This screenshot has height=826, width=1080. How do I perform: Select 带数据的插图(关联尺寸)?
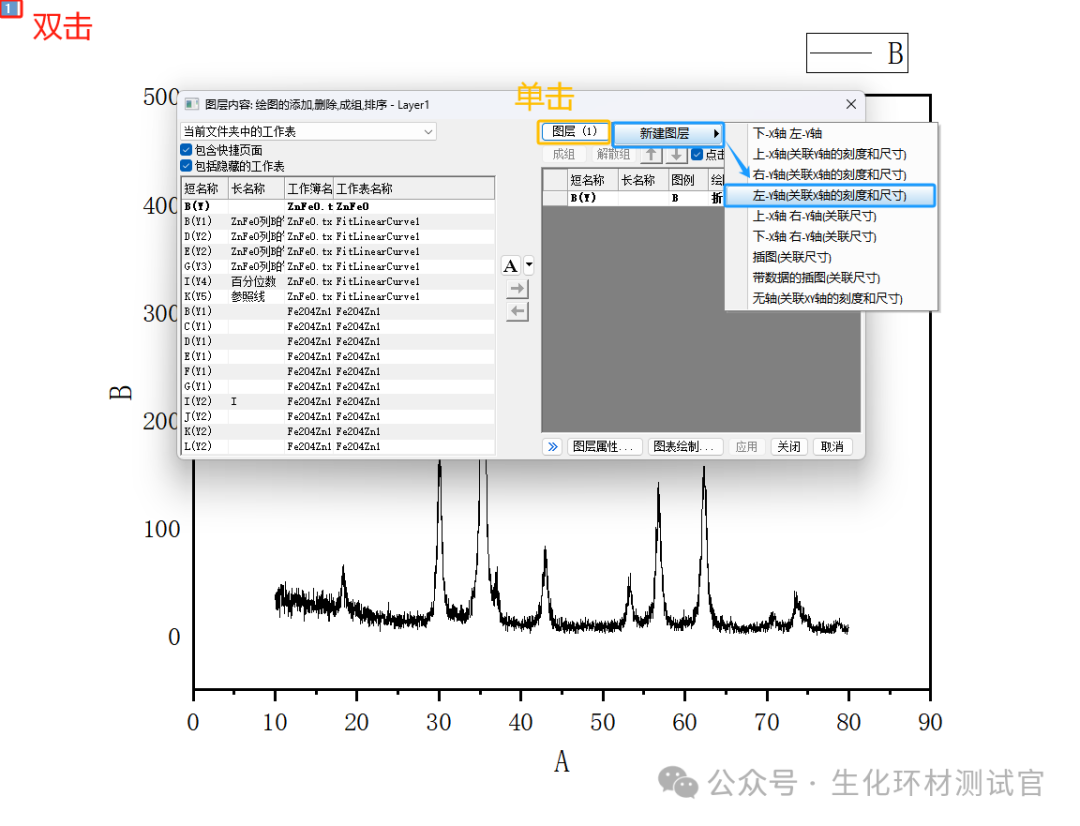(x=831, y=278)
